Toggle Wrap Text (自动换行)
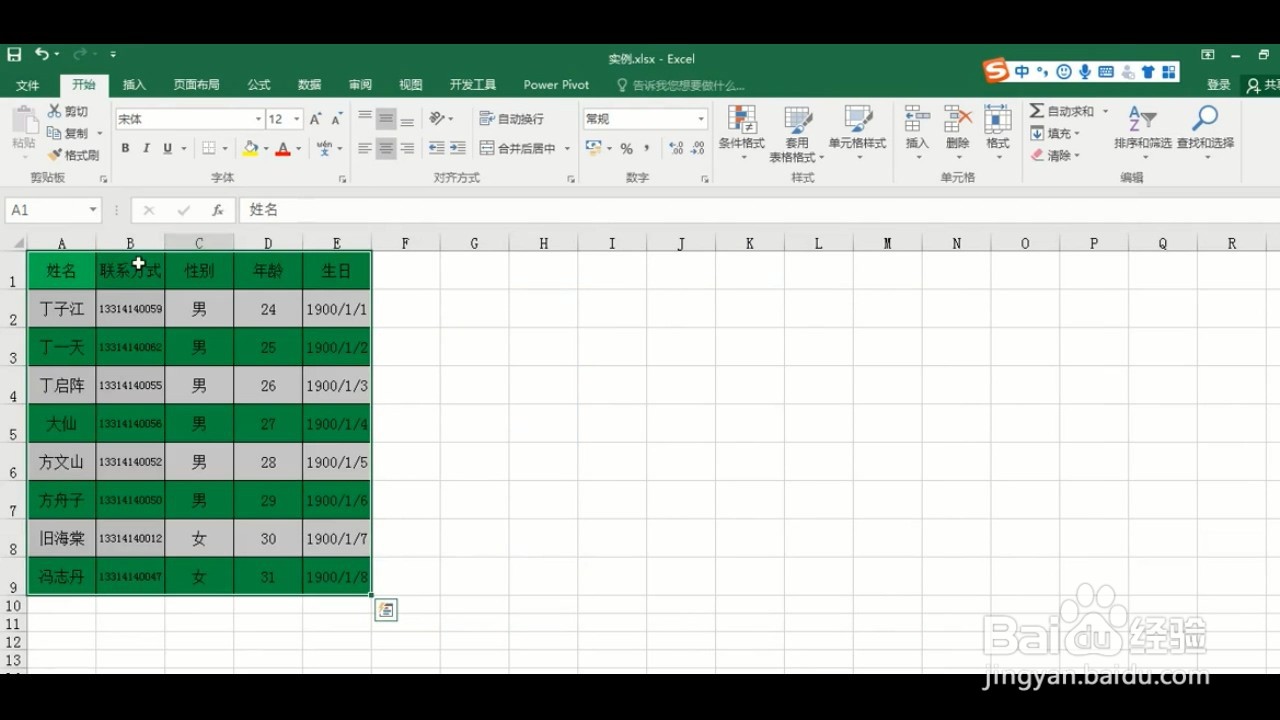This screenshot has height=720, width=1280. (x=512, y=118)
